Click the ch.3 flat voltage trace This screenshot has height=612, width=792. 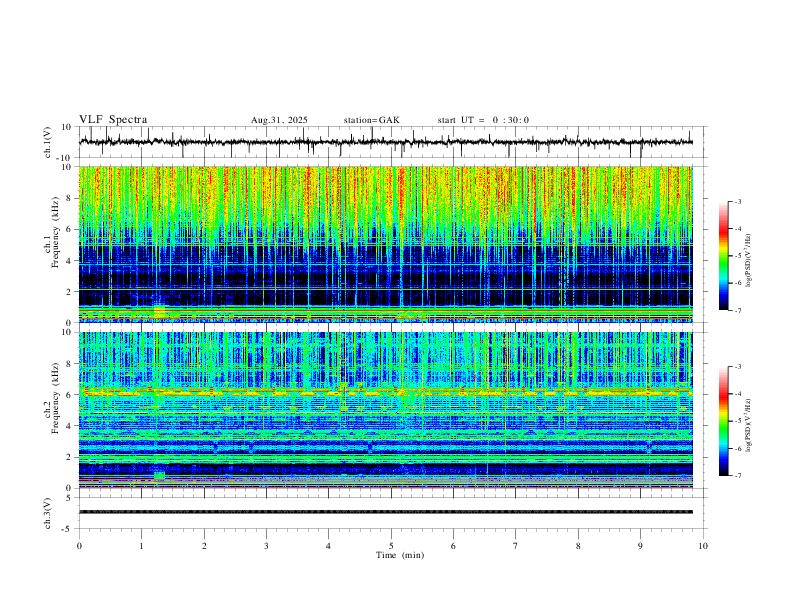386,512
